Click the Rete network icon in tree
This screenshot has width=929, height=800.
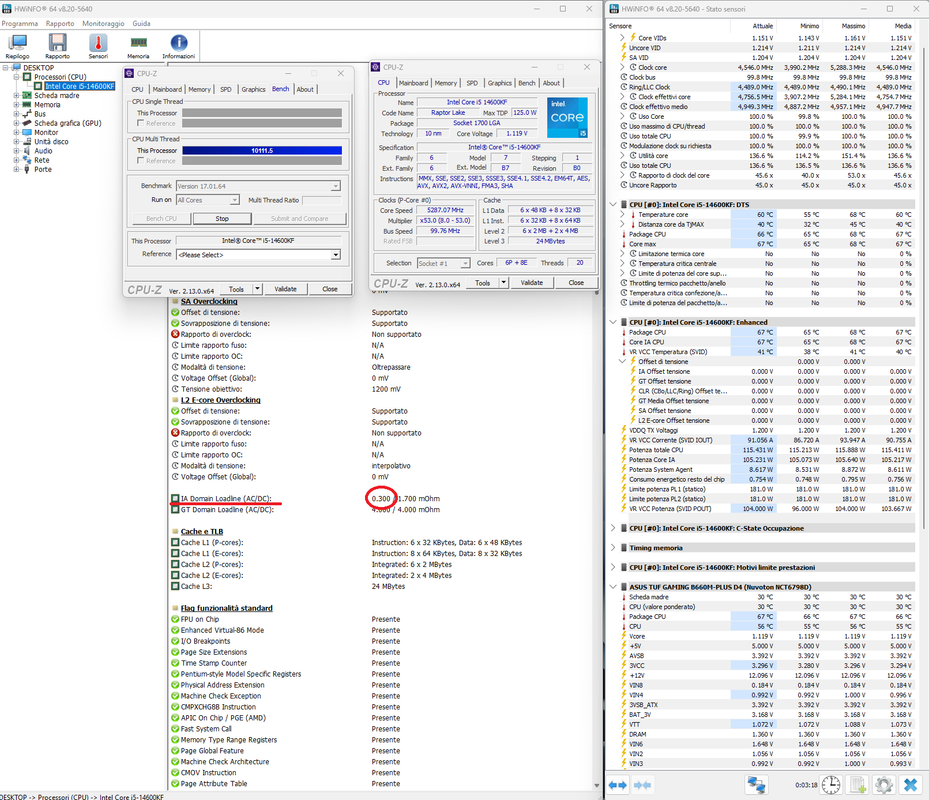(27, 160)
